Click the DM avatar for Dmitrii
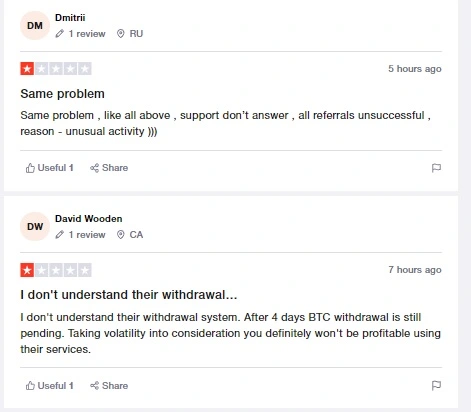 [35, 26]
